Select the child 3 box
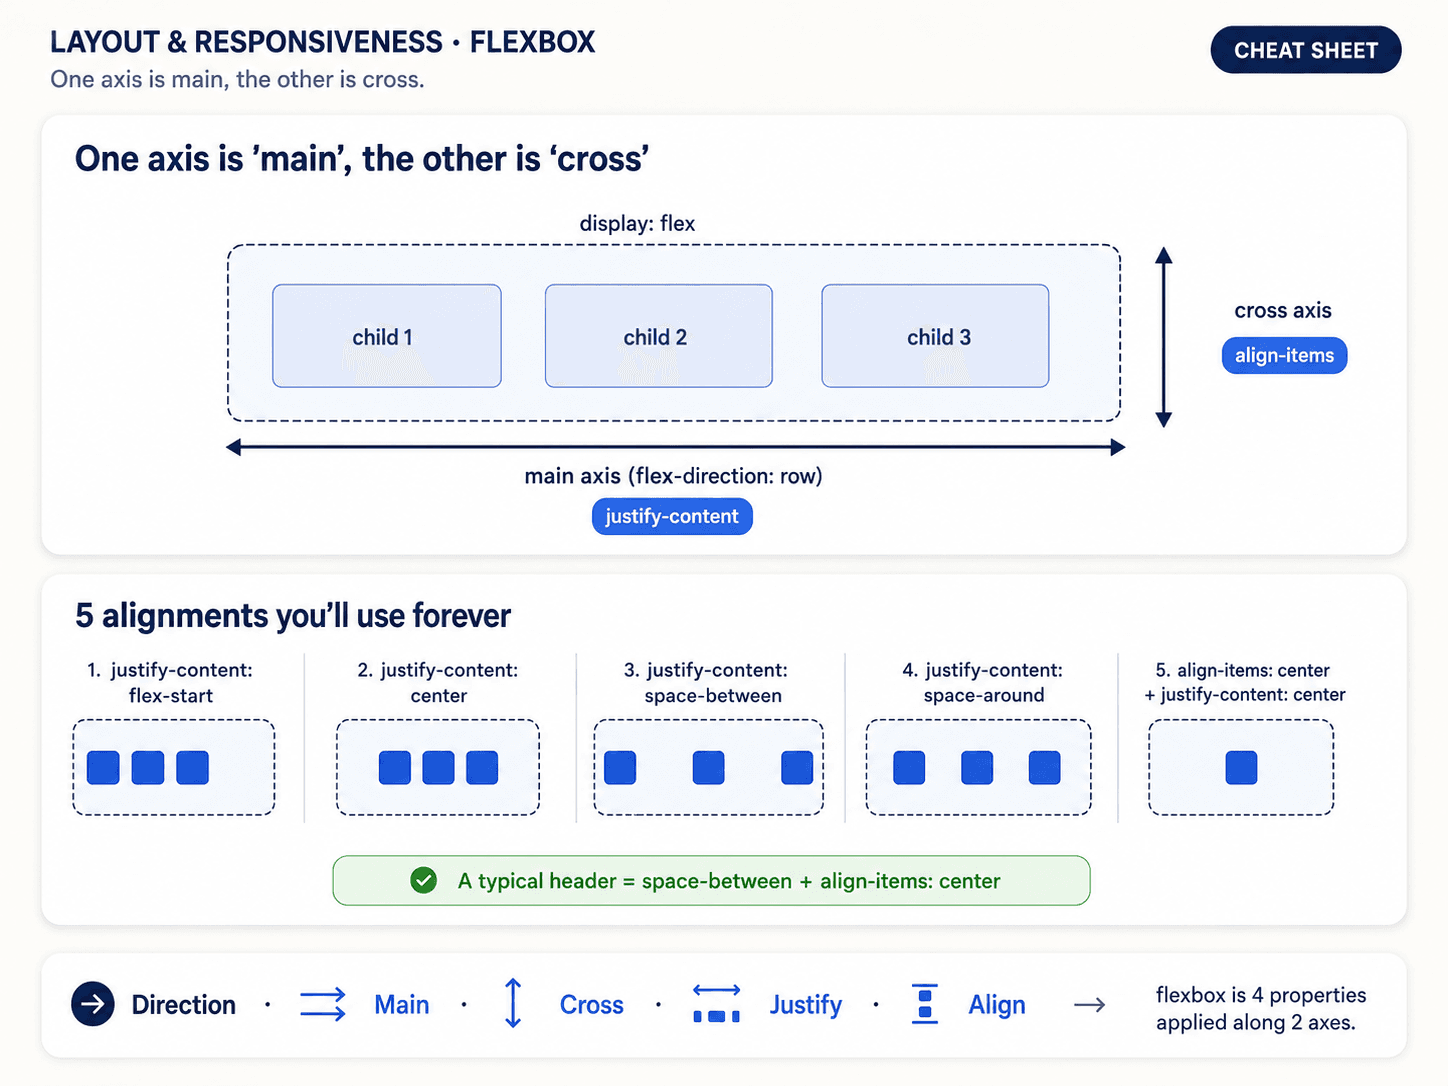This screenshot has height=1086, width=1448. point(935,336)
